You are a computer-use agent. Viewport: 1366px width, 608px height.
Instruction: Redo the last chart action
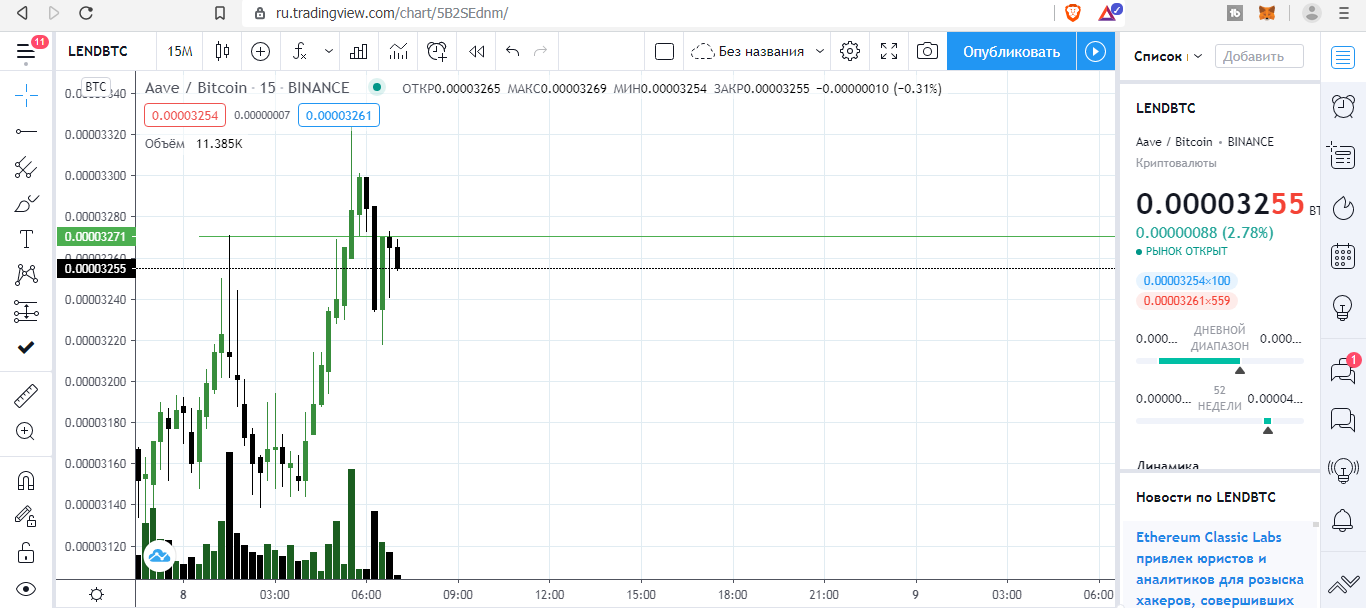[541, 51]
